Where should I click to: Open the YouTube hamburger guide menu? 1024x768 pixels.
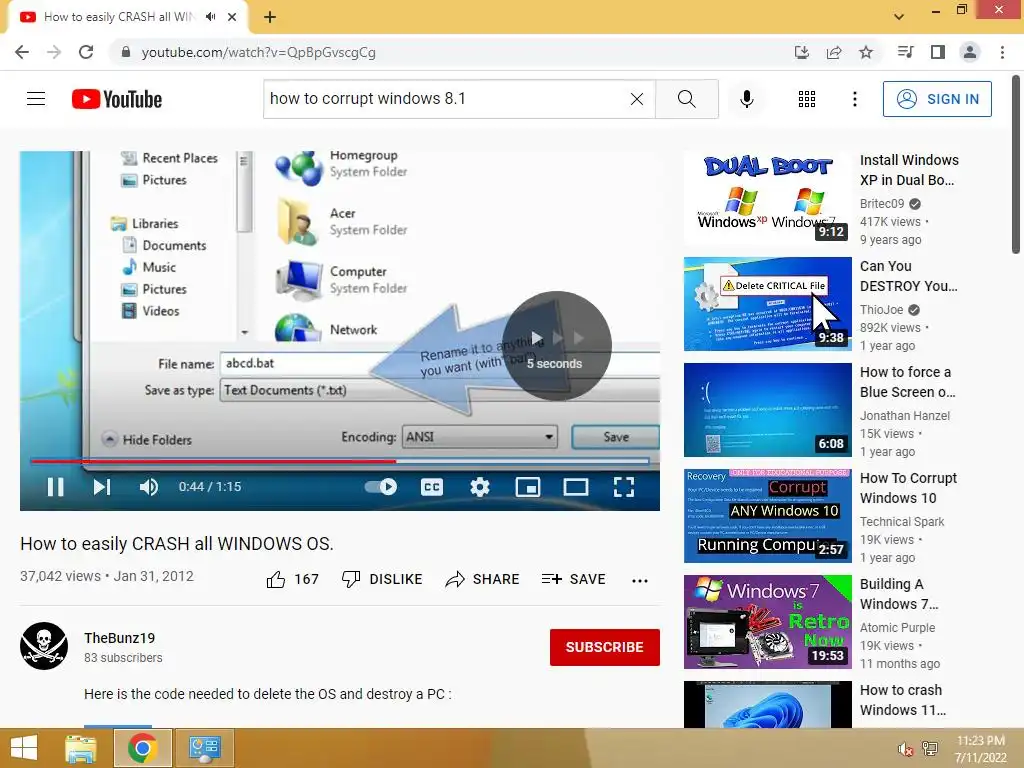[x=36, y=99]
